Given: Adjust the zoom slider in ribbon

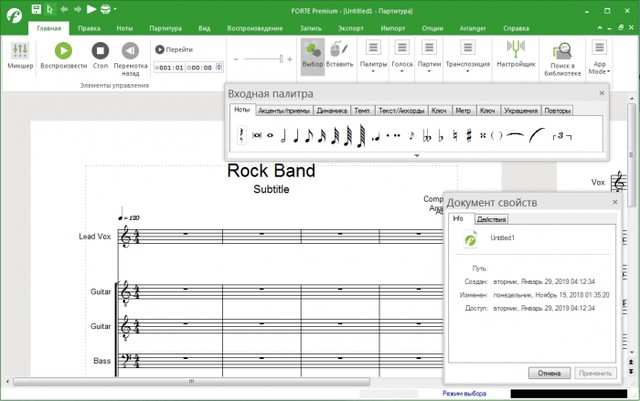Looking at the screenshot, I should (x=284, y=59).
